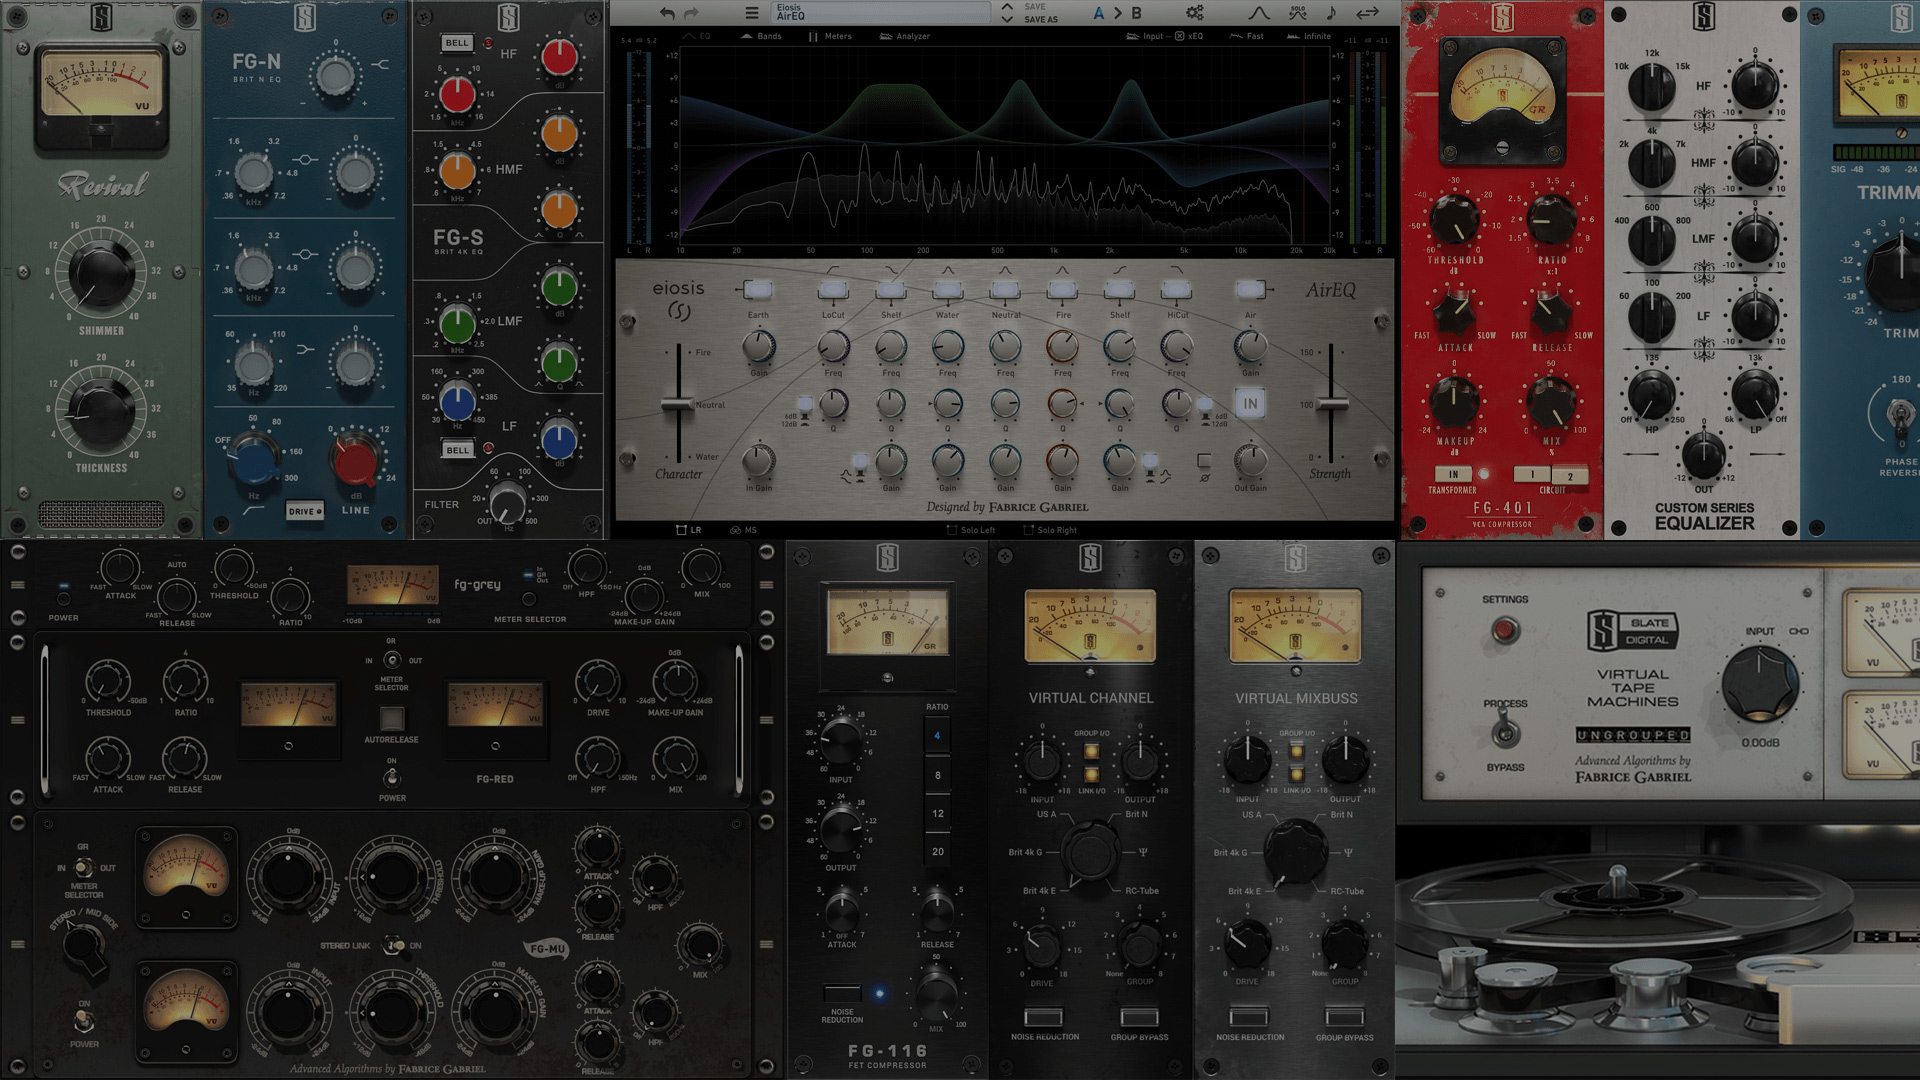Select previous preset with up chevron
The height and width of the screenshot is (1080, 1920).
click(1007, 7)
